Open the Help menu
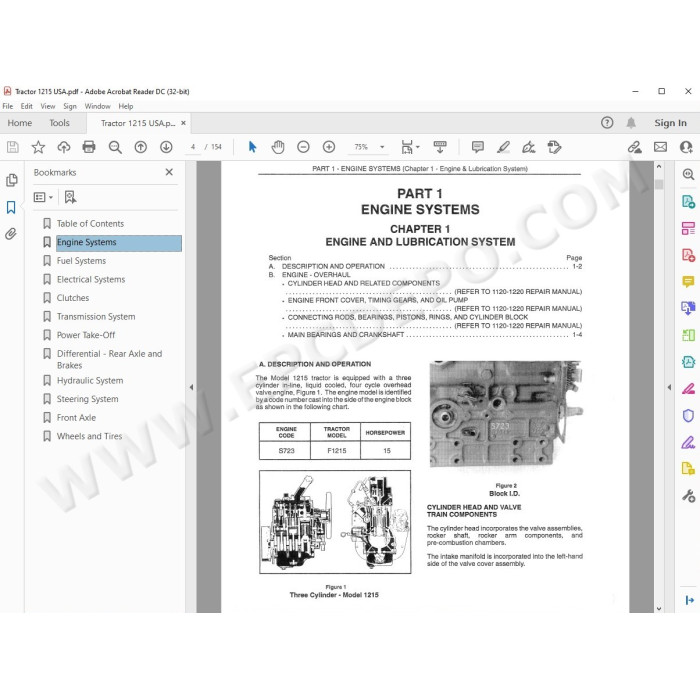The image size is (700, 700). click(x=125, y=106)
